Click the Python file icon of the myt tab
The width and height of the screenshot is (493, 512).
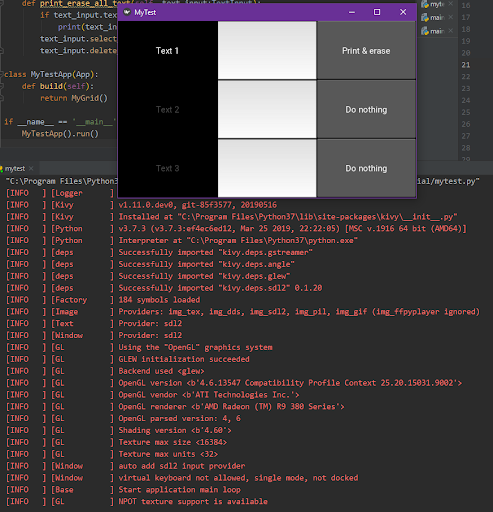pyautogui.click(x=424, y=4)
